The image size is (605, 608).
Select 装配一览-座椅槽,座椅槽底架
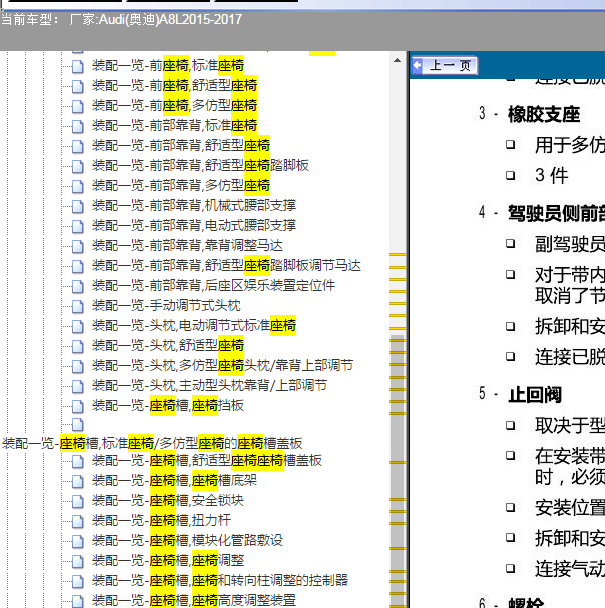[175, 481]
